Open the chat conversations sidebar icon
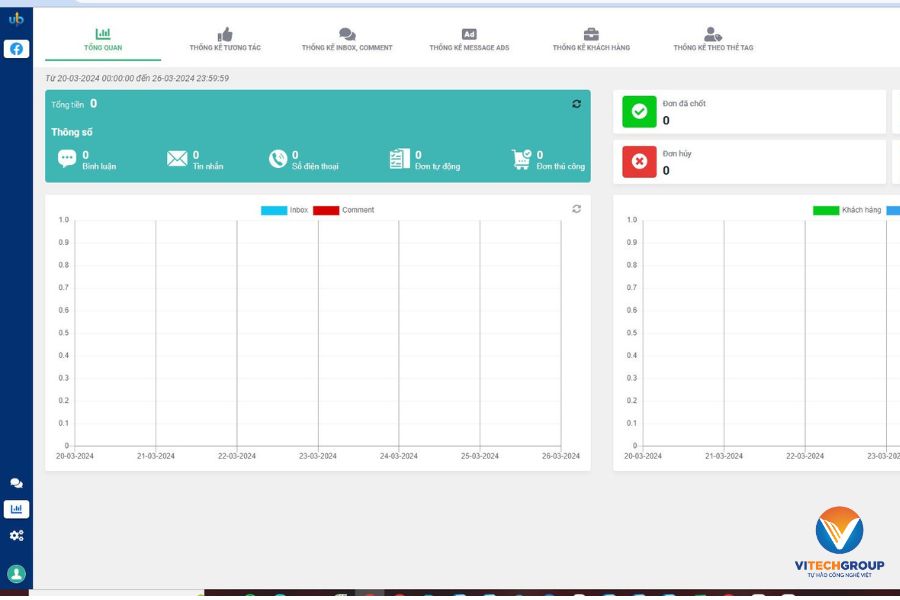The image size is (900, 600). [x=16, y=483]
